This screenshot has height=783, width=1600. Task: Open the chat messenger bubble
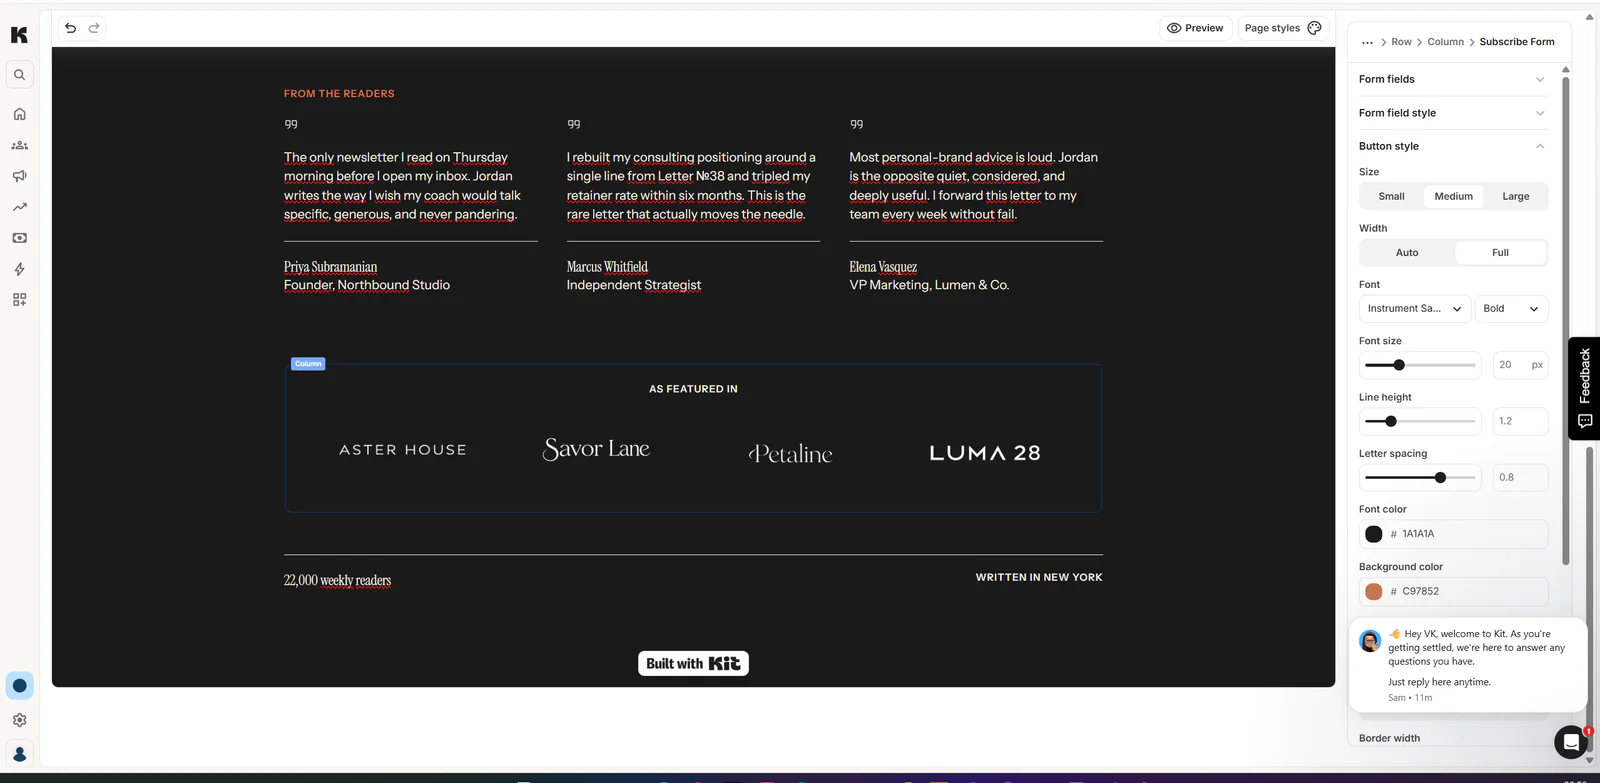click(1571, 742)
